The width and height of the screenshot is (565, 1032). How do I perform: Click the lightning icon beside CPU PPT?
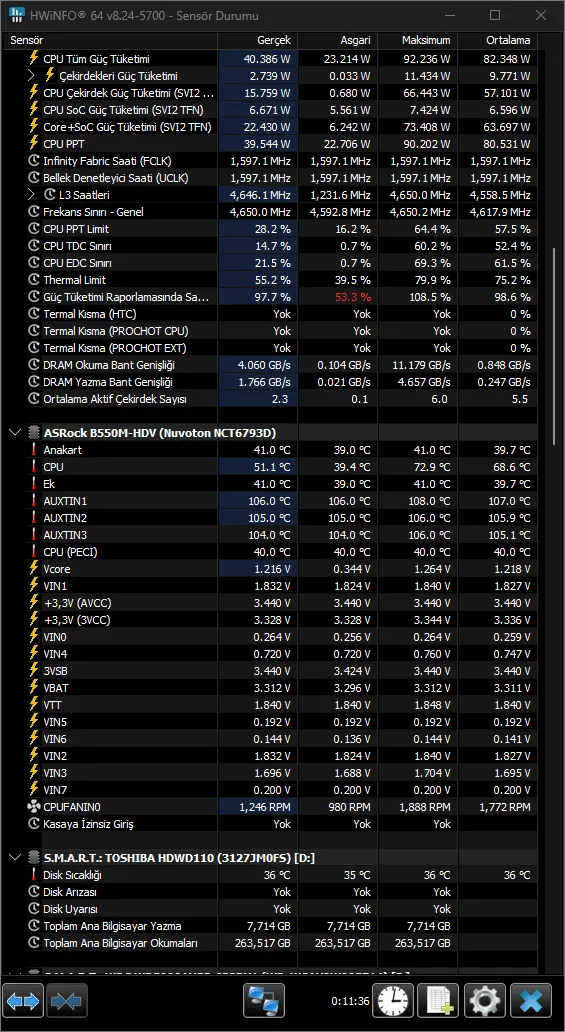34,143
